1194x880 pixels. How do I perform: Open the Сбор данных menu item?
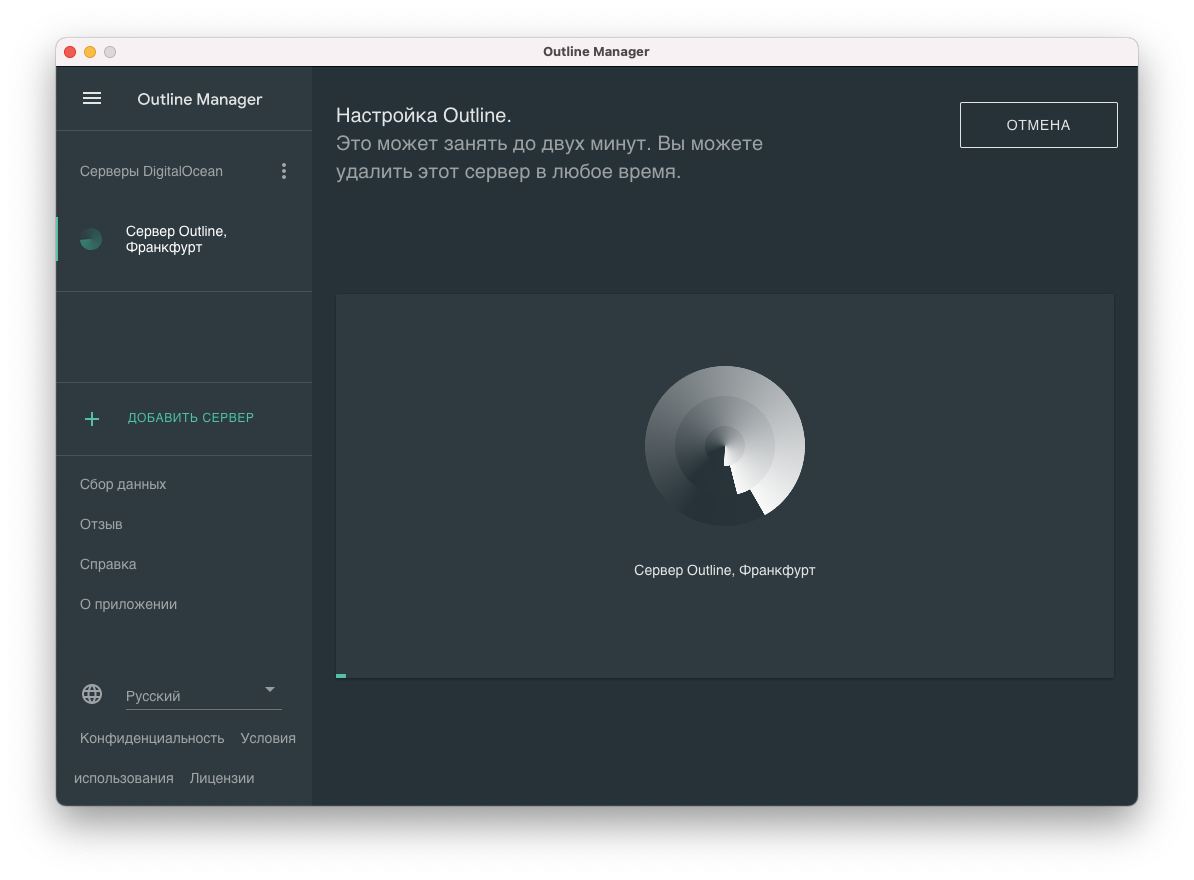coord(123,484)
